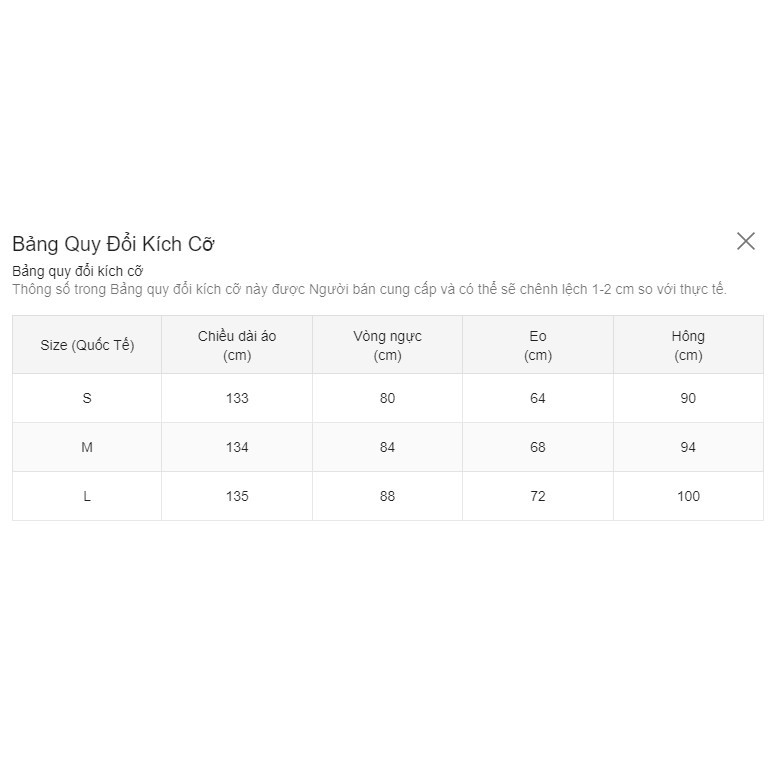Click the waist value 72 cell
The height and width of the screenshot is (772, 772).
click(x=538, y=496)
